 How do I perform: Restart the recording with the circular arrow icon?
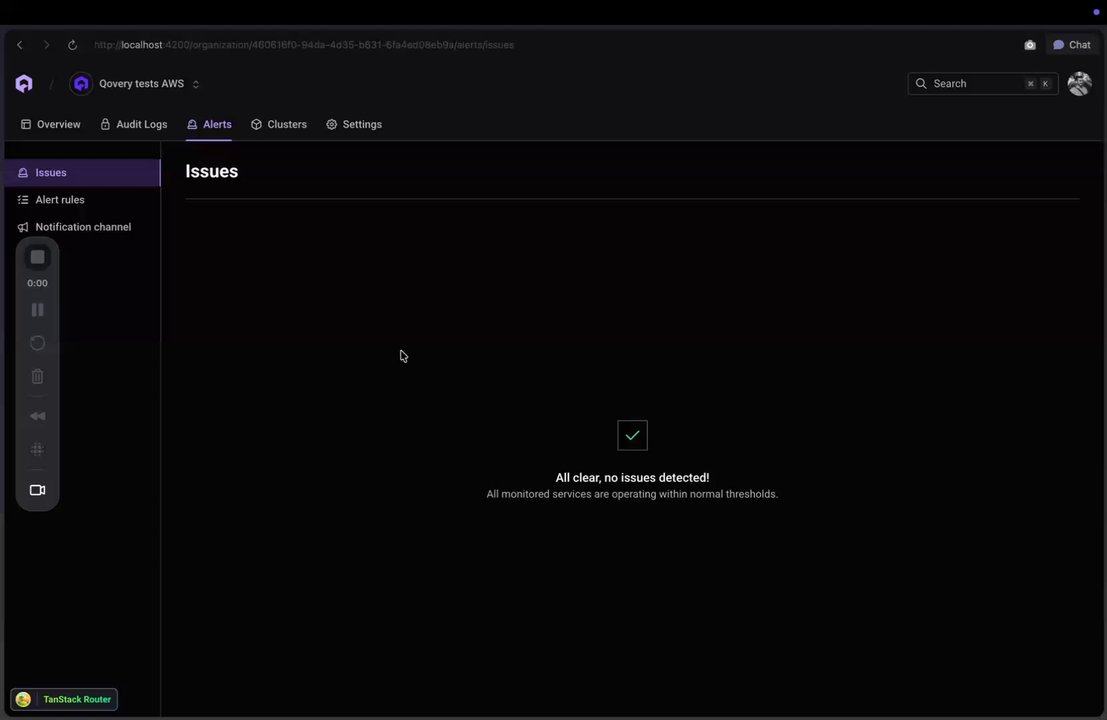pos(37,343)
